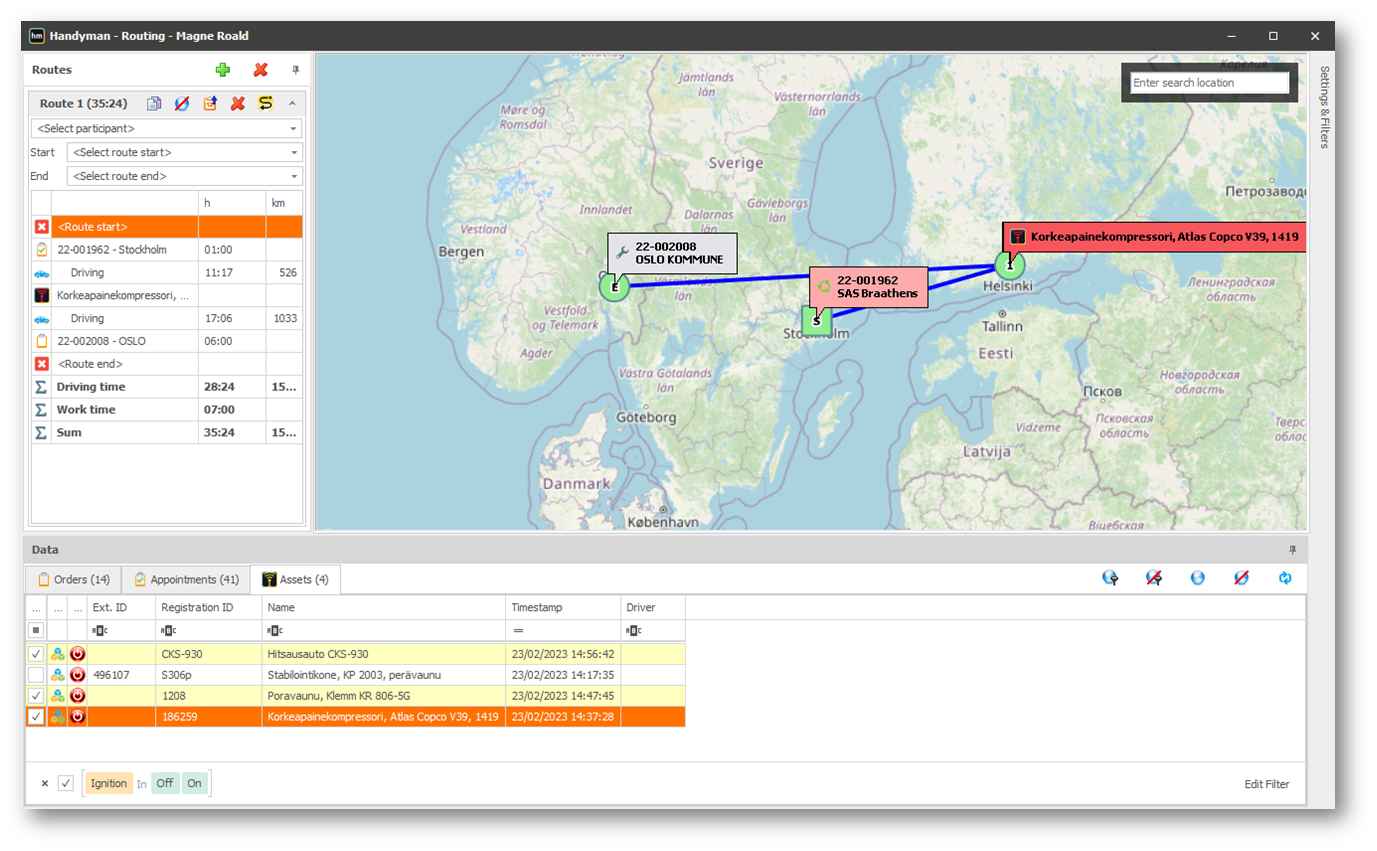Click the 22-001962 SAS Braathens map label
The image size is (1377, 851).
(870, 287)
